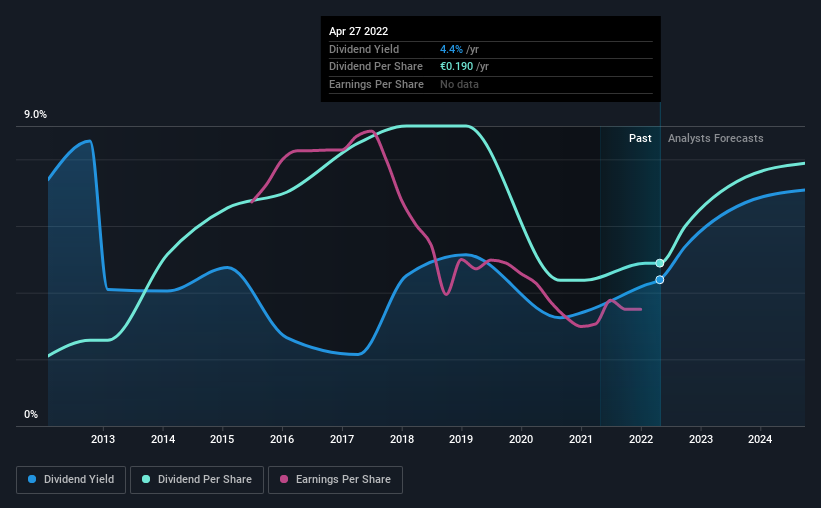Click the Analysts Forecasts label
The image size is (821, 508).
pyautogui.click(x=715, y=138)
